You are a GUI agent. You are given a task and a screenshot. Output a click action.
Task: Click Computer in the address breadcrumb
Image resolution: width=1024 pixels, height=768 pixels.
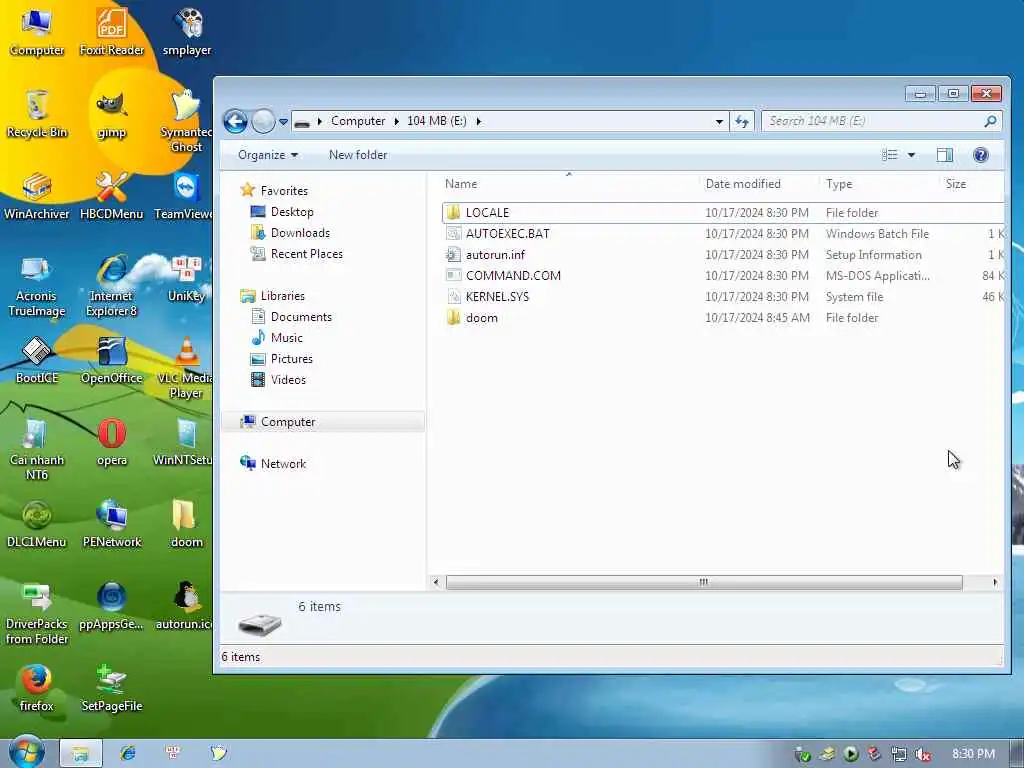pos(358,121)
